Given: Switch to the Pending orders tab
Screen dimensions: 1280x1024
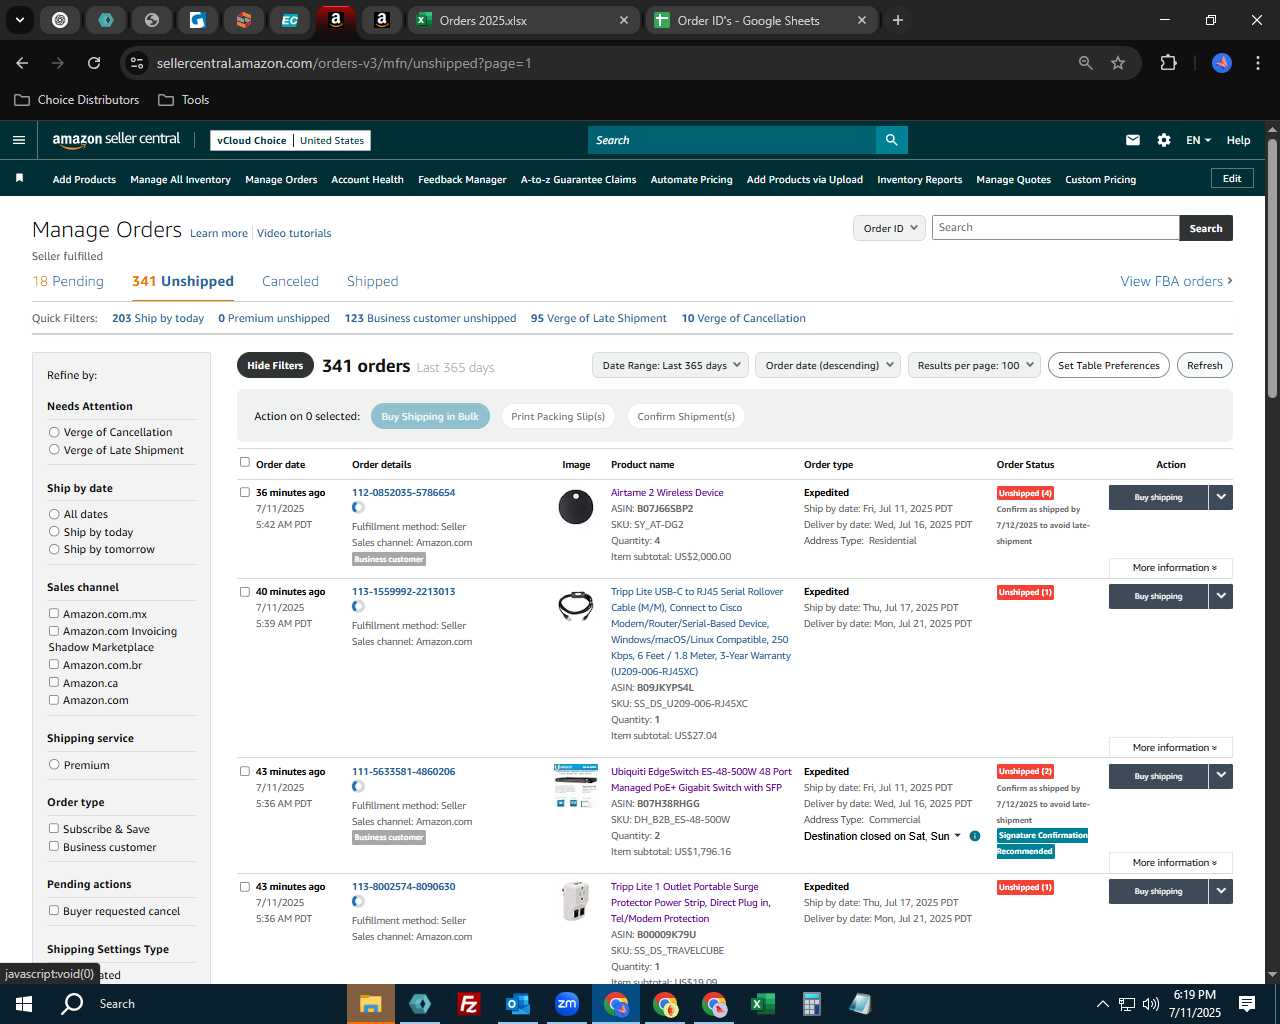Looking at the screenshot, I should point(68,281).
